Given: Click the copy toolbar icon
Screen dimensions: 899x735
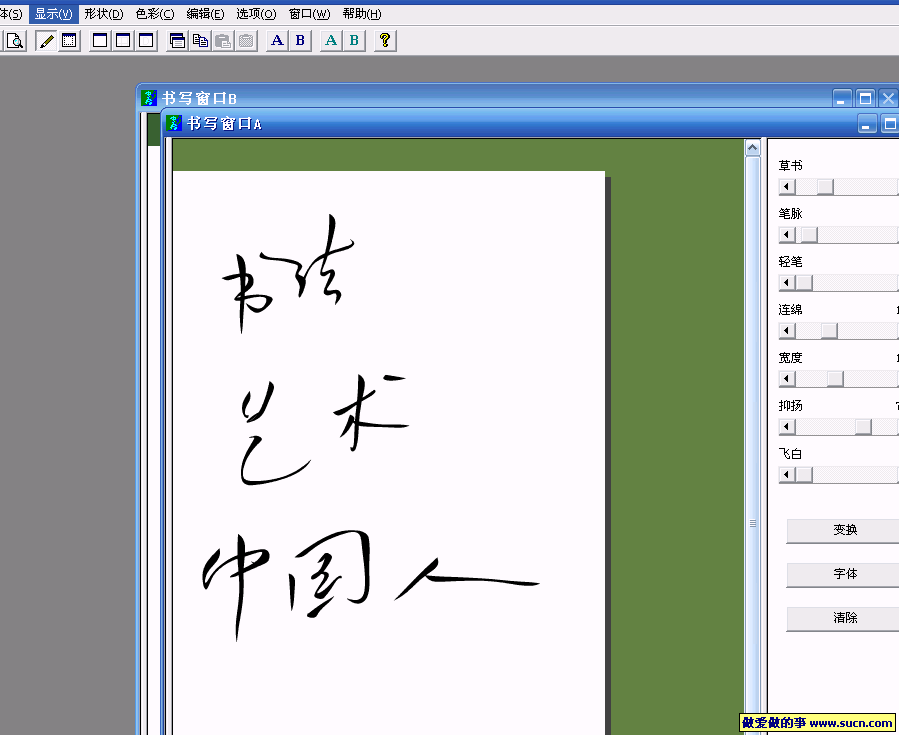Looking at the screenshot, I should (199, 40).
